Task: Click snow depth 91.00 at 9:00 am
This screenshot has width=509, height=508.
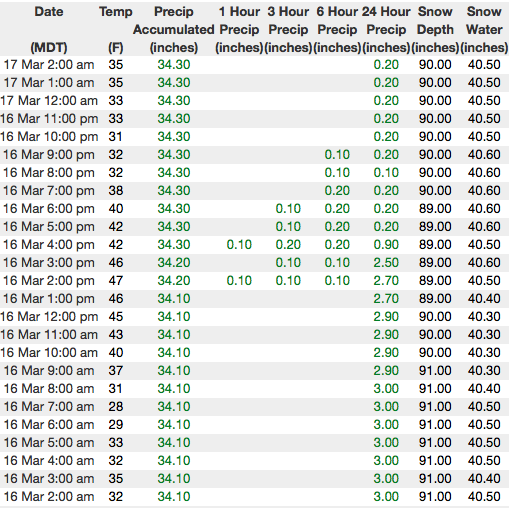Action: click(435, 371)
